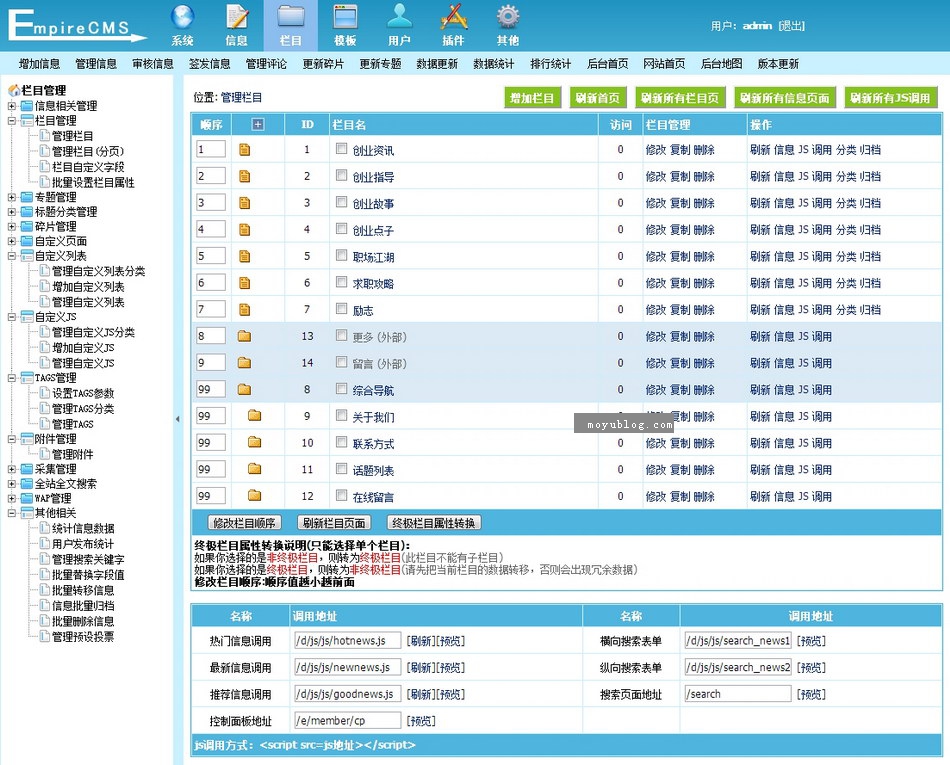
Task: Check the 励志 checkbox
Action: point(342,308)
